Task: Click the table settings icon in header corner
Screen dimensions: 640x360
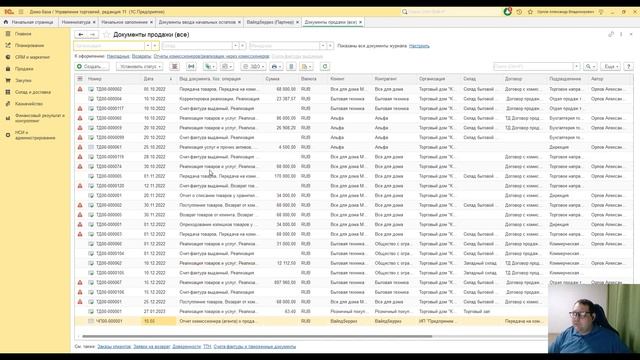Action: point(80,79)
